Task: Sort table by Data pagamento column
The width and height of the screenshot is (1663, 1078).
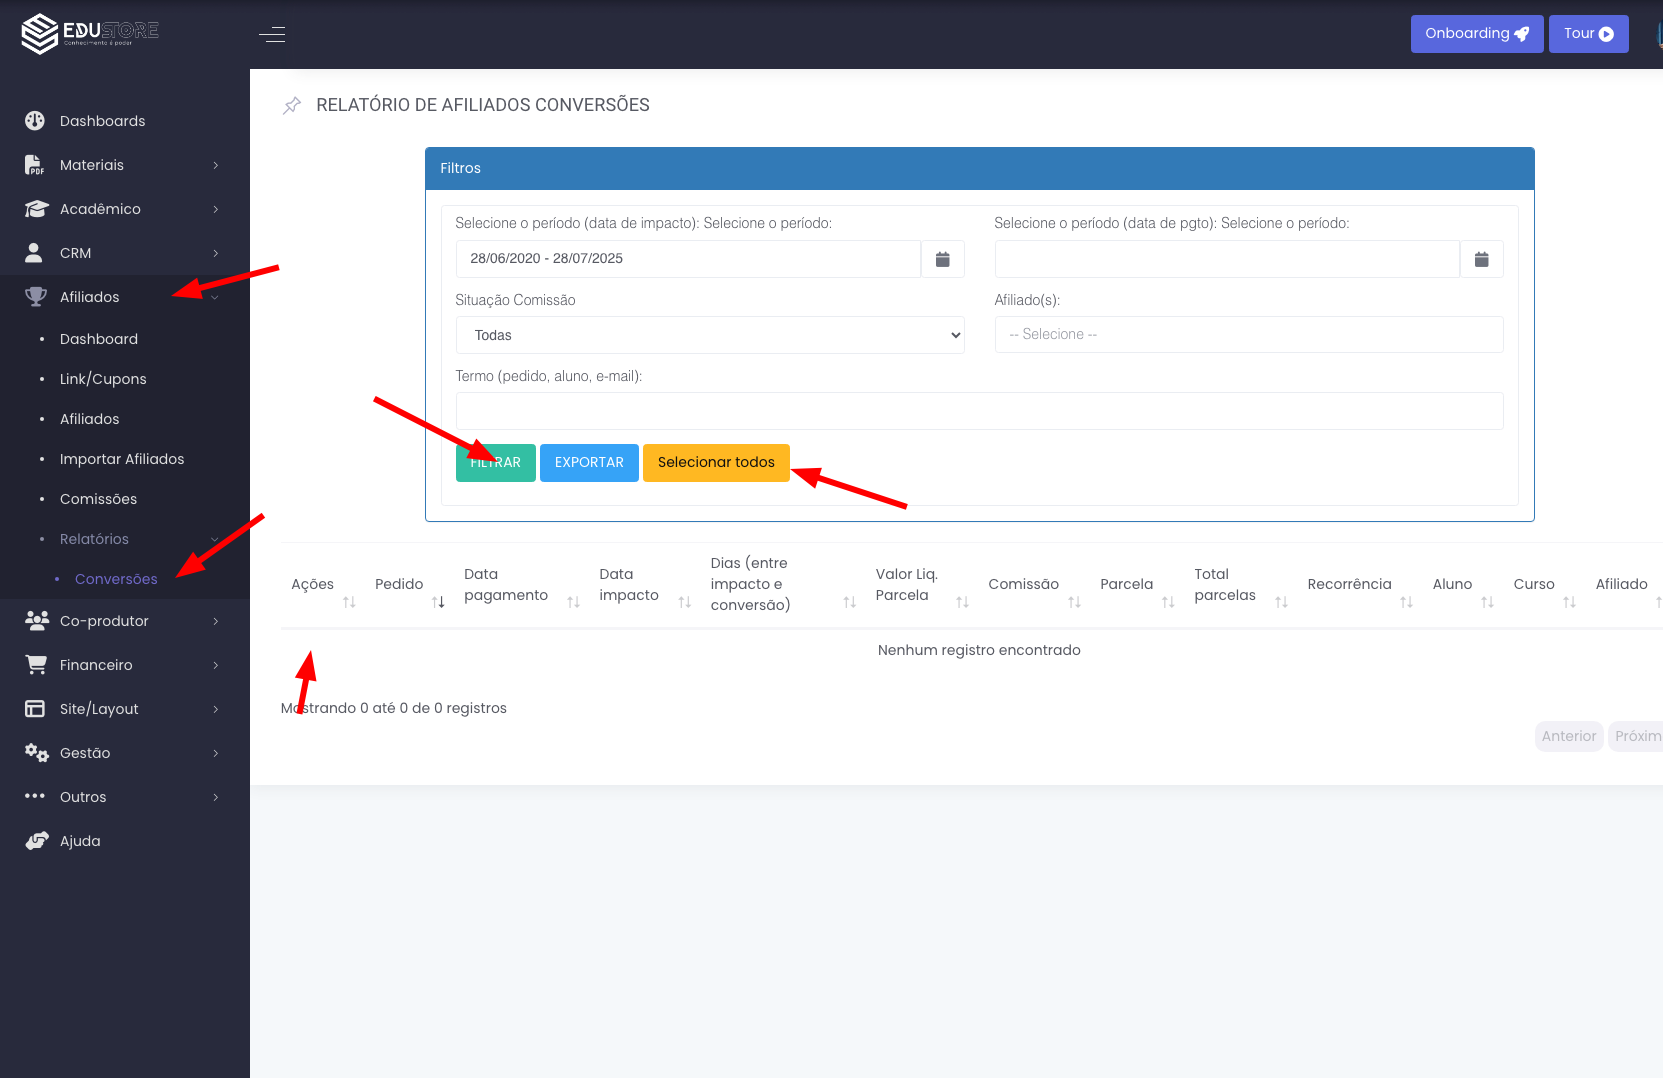Action: click(x=573, y=601)
